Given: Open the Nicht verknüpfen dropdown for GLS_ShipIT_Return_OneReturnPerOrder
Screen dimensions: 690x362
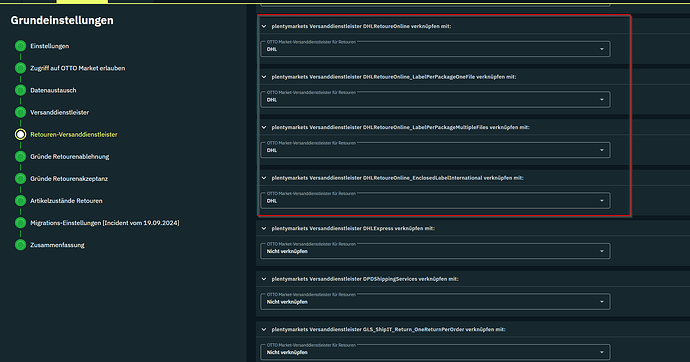Looking at the screenshot, I should coord(435,352).
